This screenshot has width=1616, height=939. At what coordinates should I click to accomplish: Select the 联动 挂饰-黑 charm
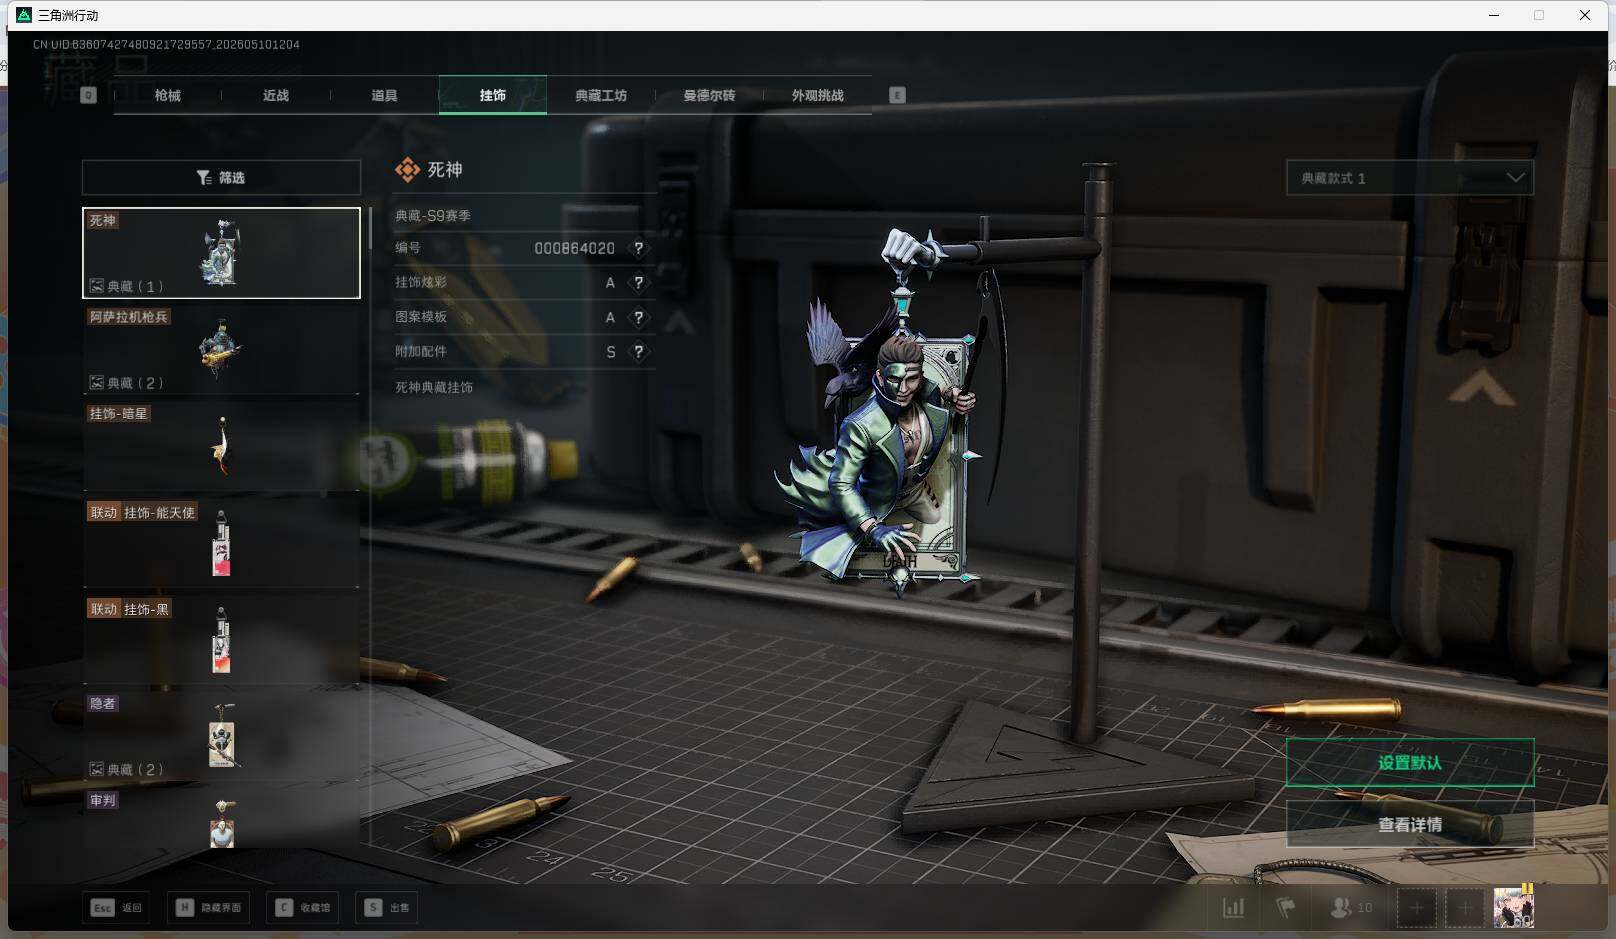[221, 640]
